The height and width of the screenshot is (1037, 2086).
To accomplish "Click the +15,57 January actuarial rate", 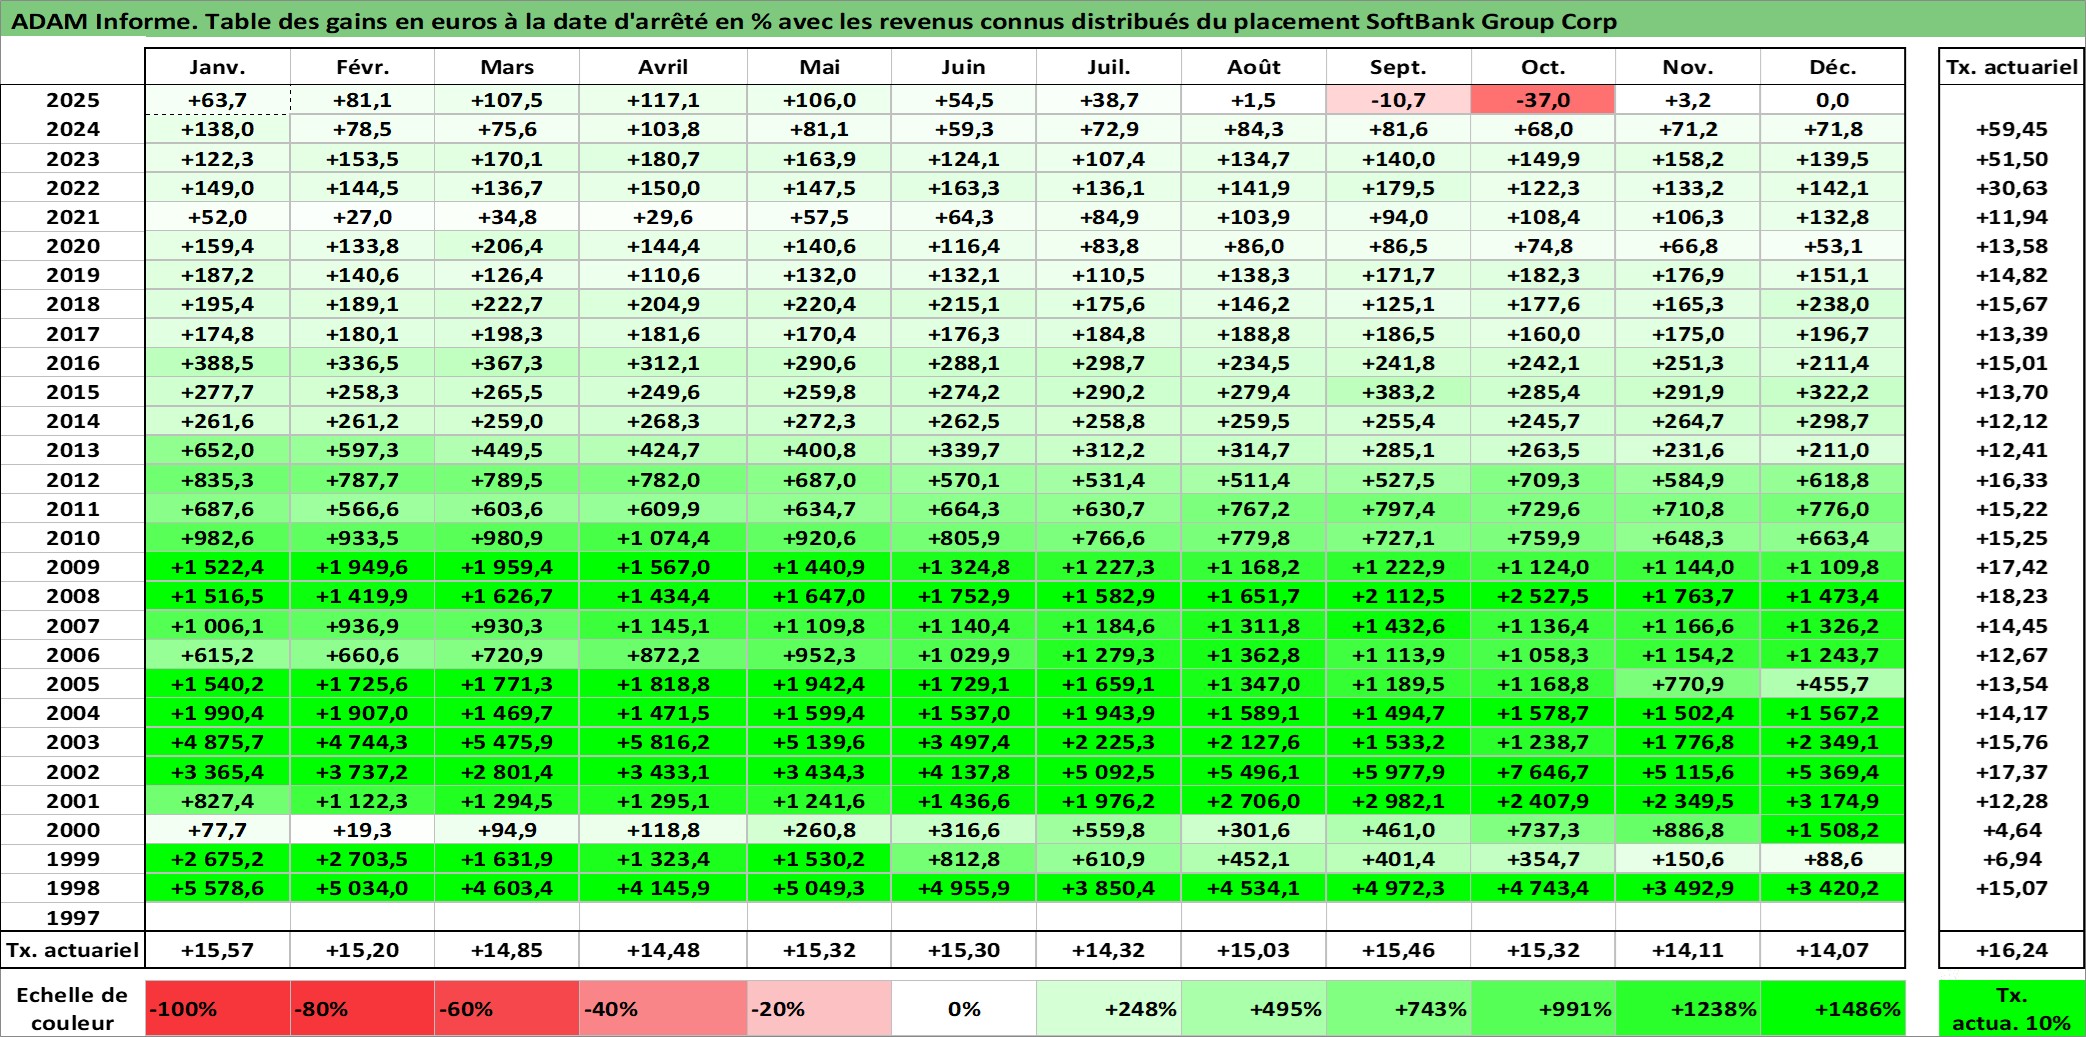I will coord(218,950).
